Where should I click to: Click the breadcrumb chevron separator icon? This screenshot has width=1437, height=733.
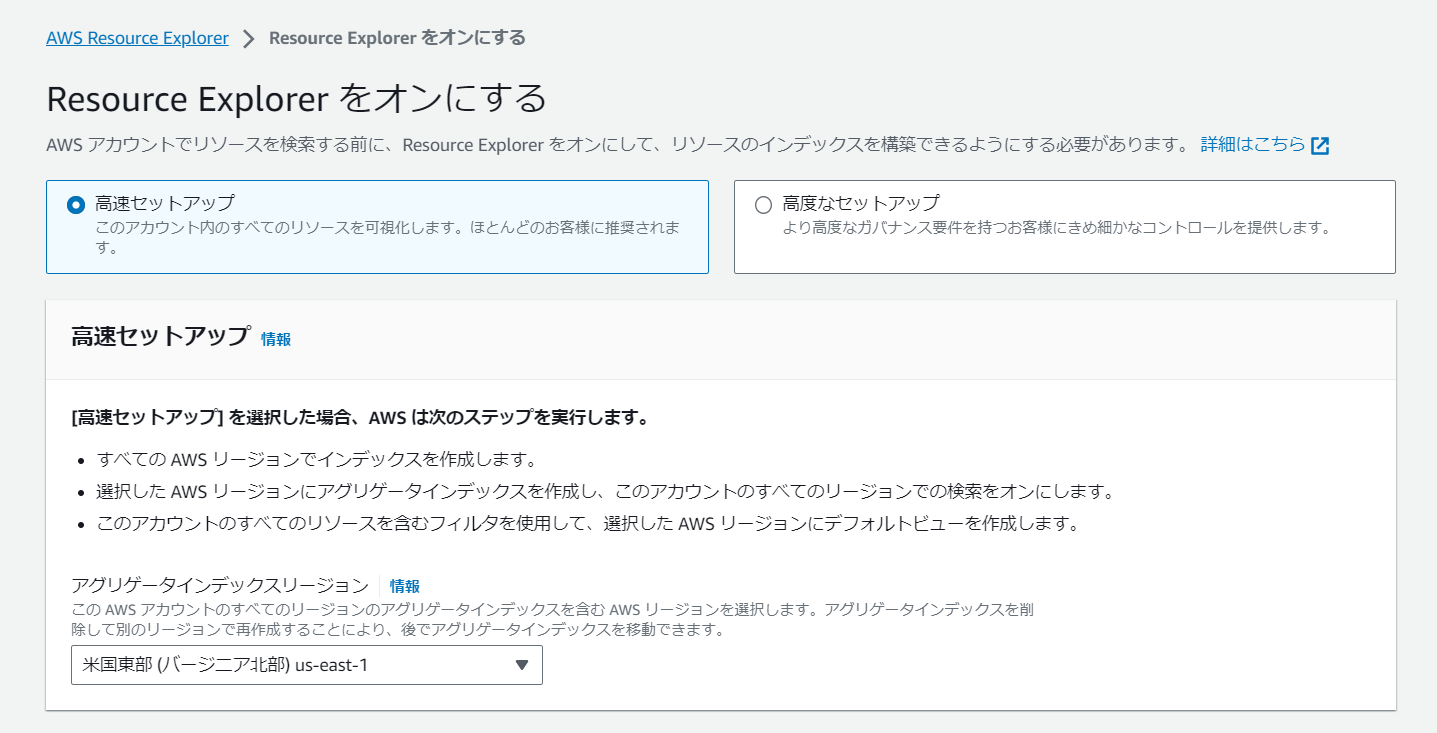tap(249, 39)
